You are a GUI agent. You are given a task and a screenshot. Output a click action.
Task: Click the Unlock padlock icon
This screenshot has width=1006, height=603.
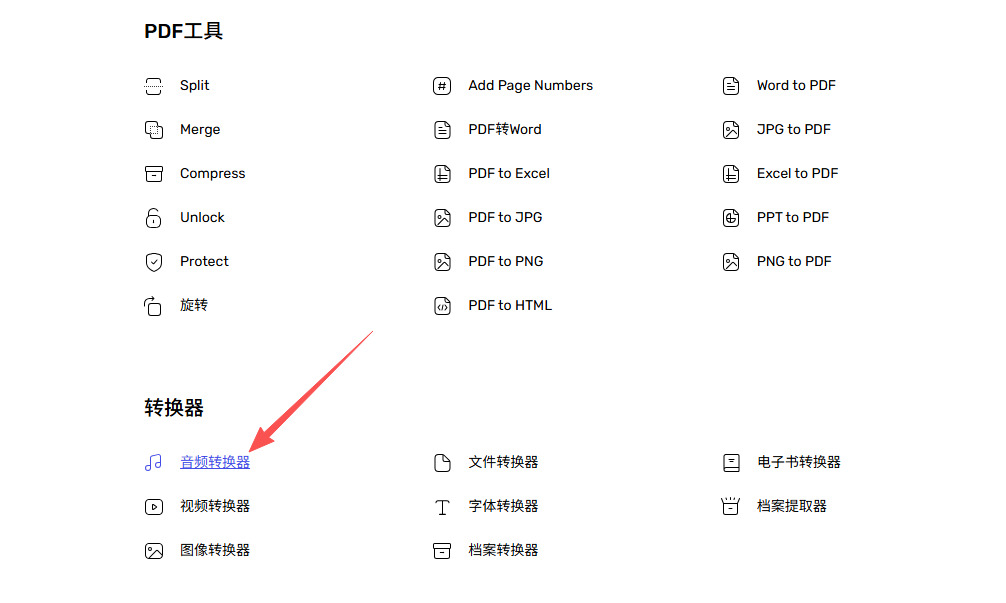pyautogui.click(x=153, y=218)
